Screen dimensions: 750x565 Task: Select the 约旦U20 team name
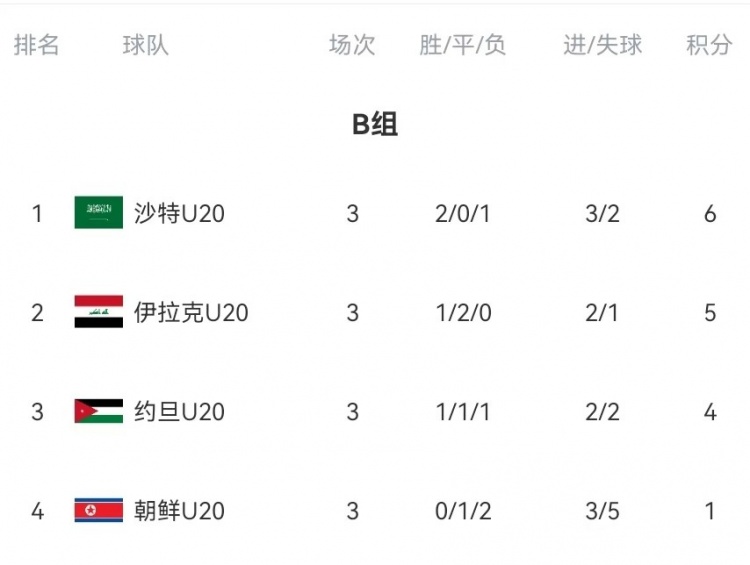(x=179, y=411)
